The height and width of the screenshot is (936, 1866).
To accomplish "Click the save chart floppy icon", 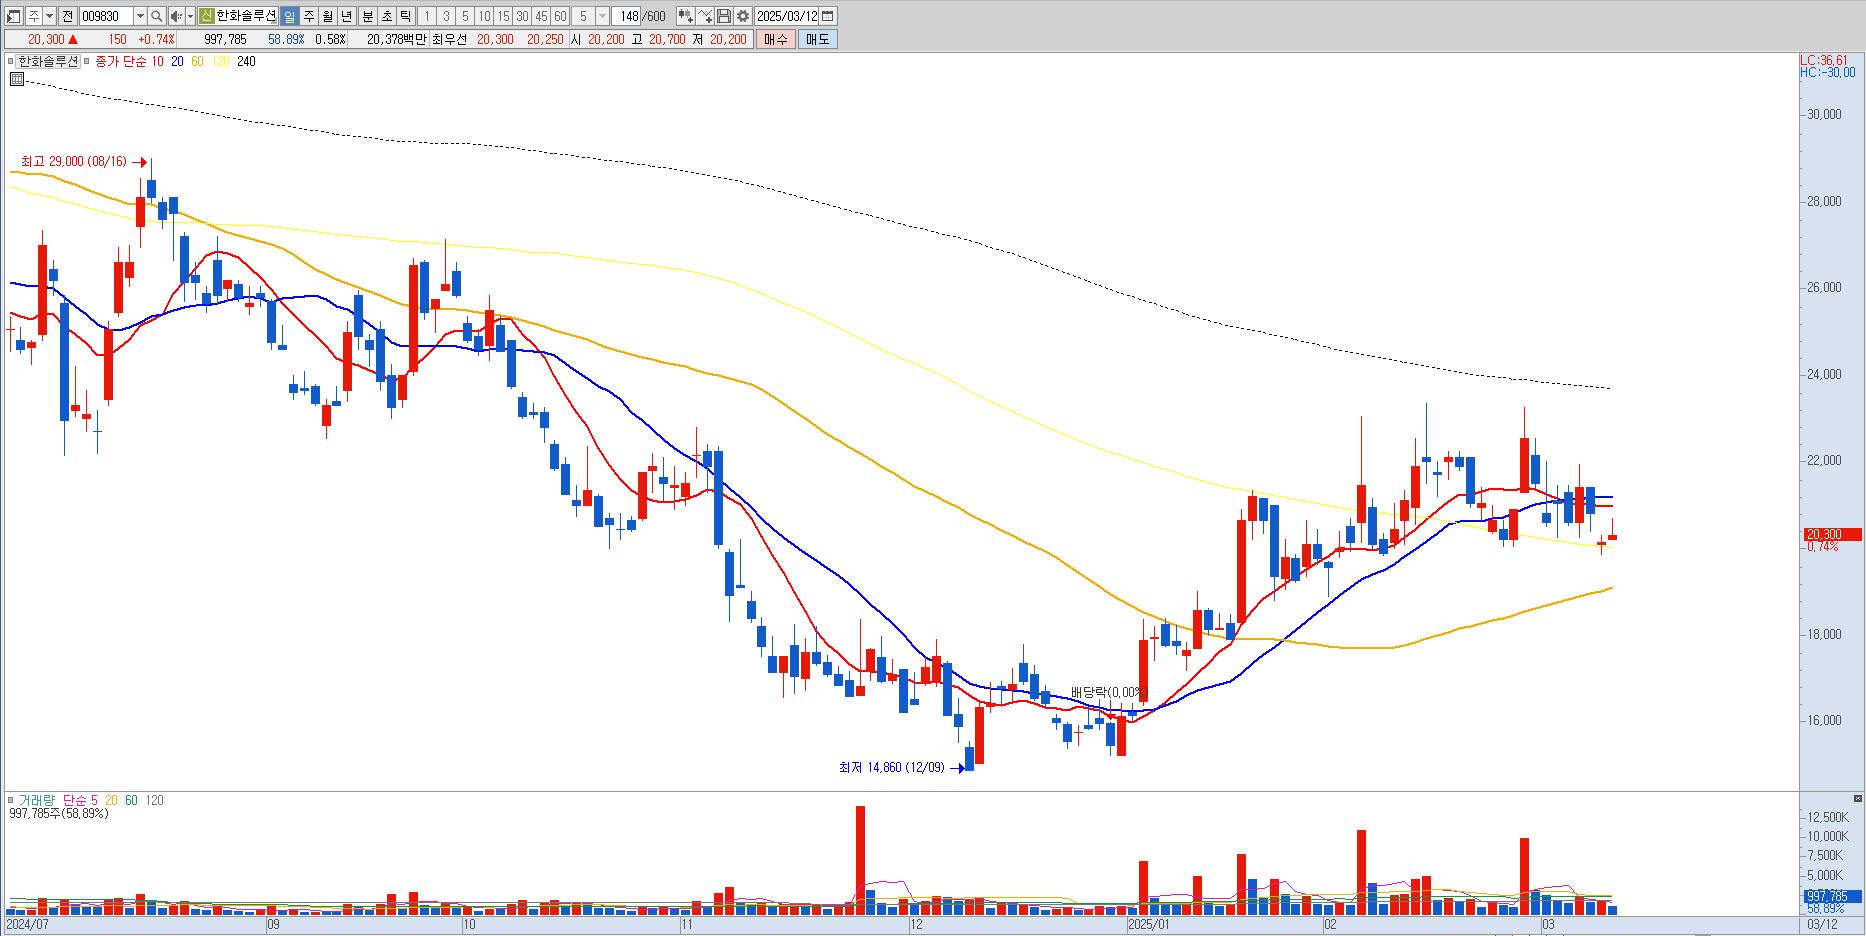I will pos(724,16).
